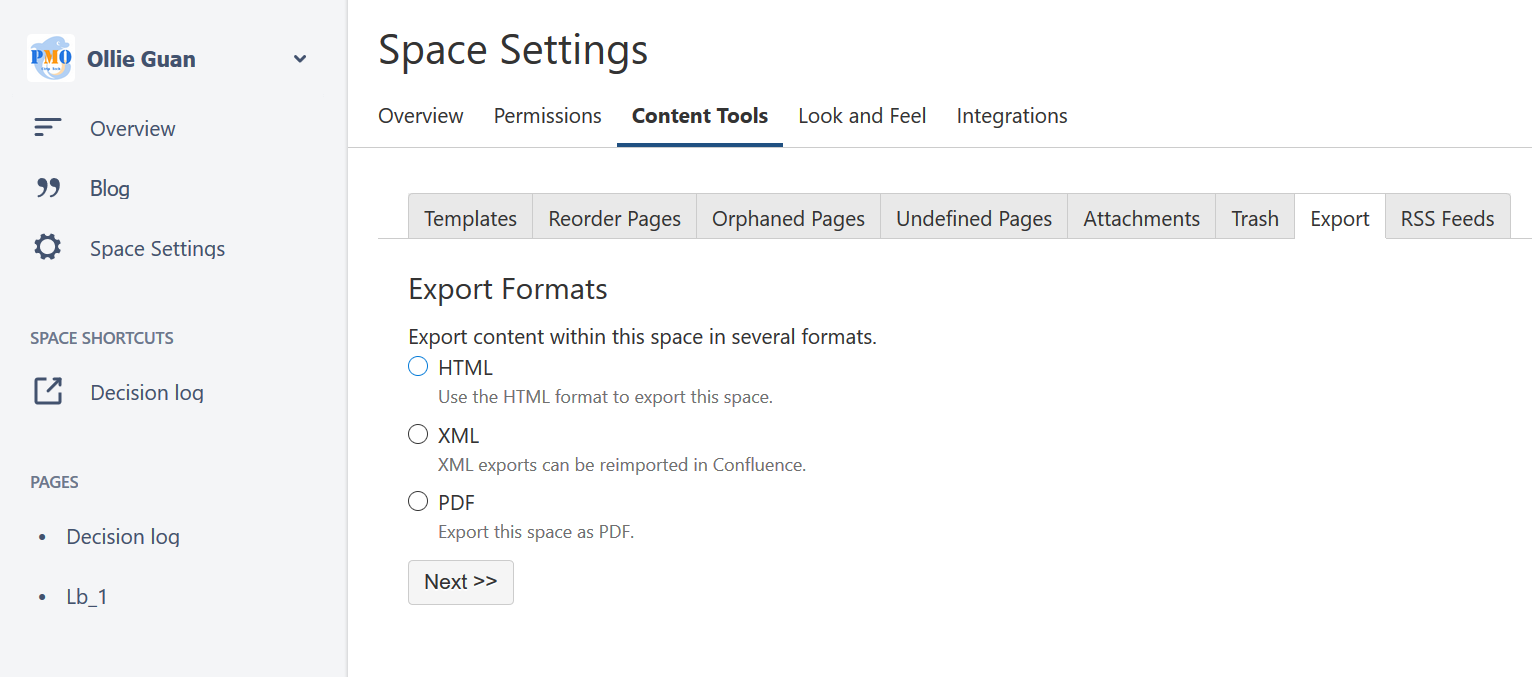Click the Space Settings gear icon
Viewport: 1532px width, 677px height.
coord(47,247)
